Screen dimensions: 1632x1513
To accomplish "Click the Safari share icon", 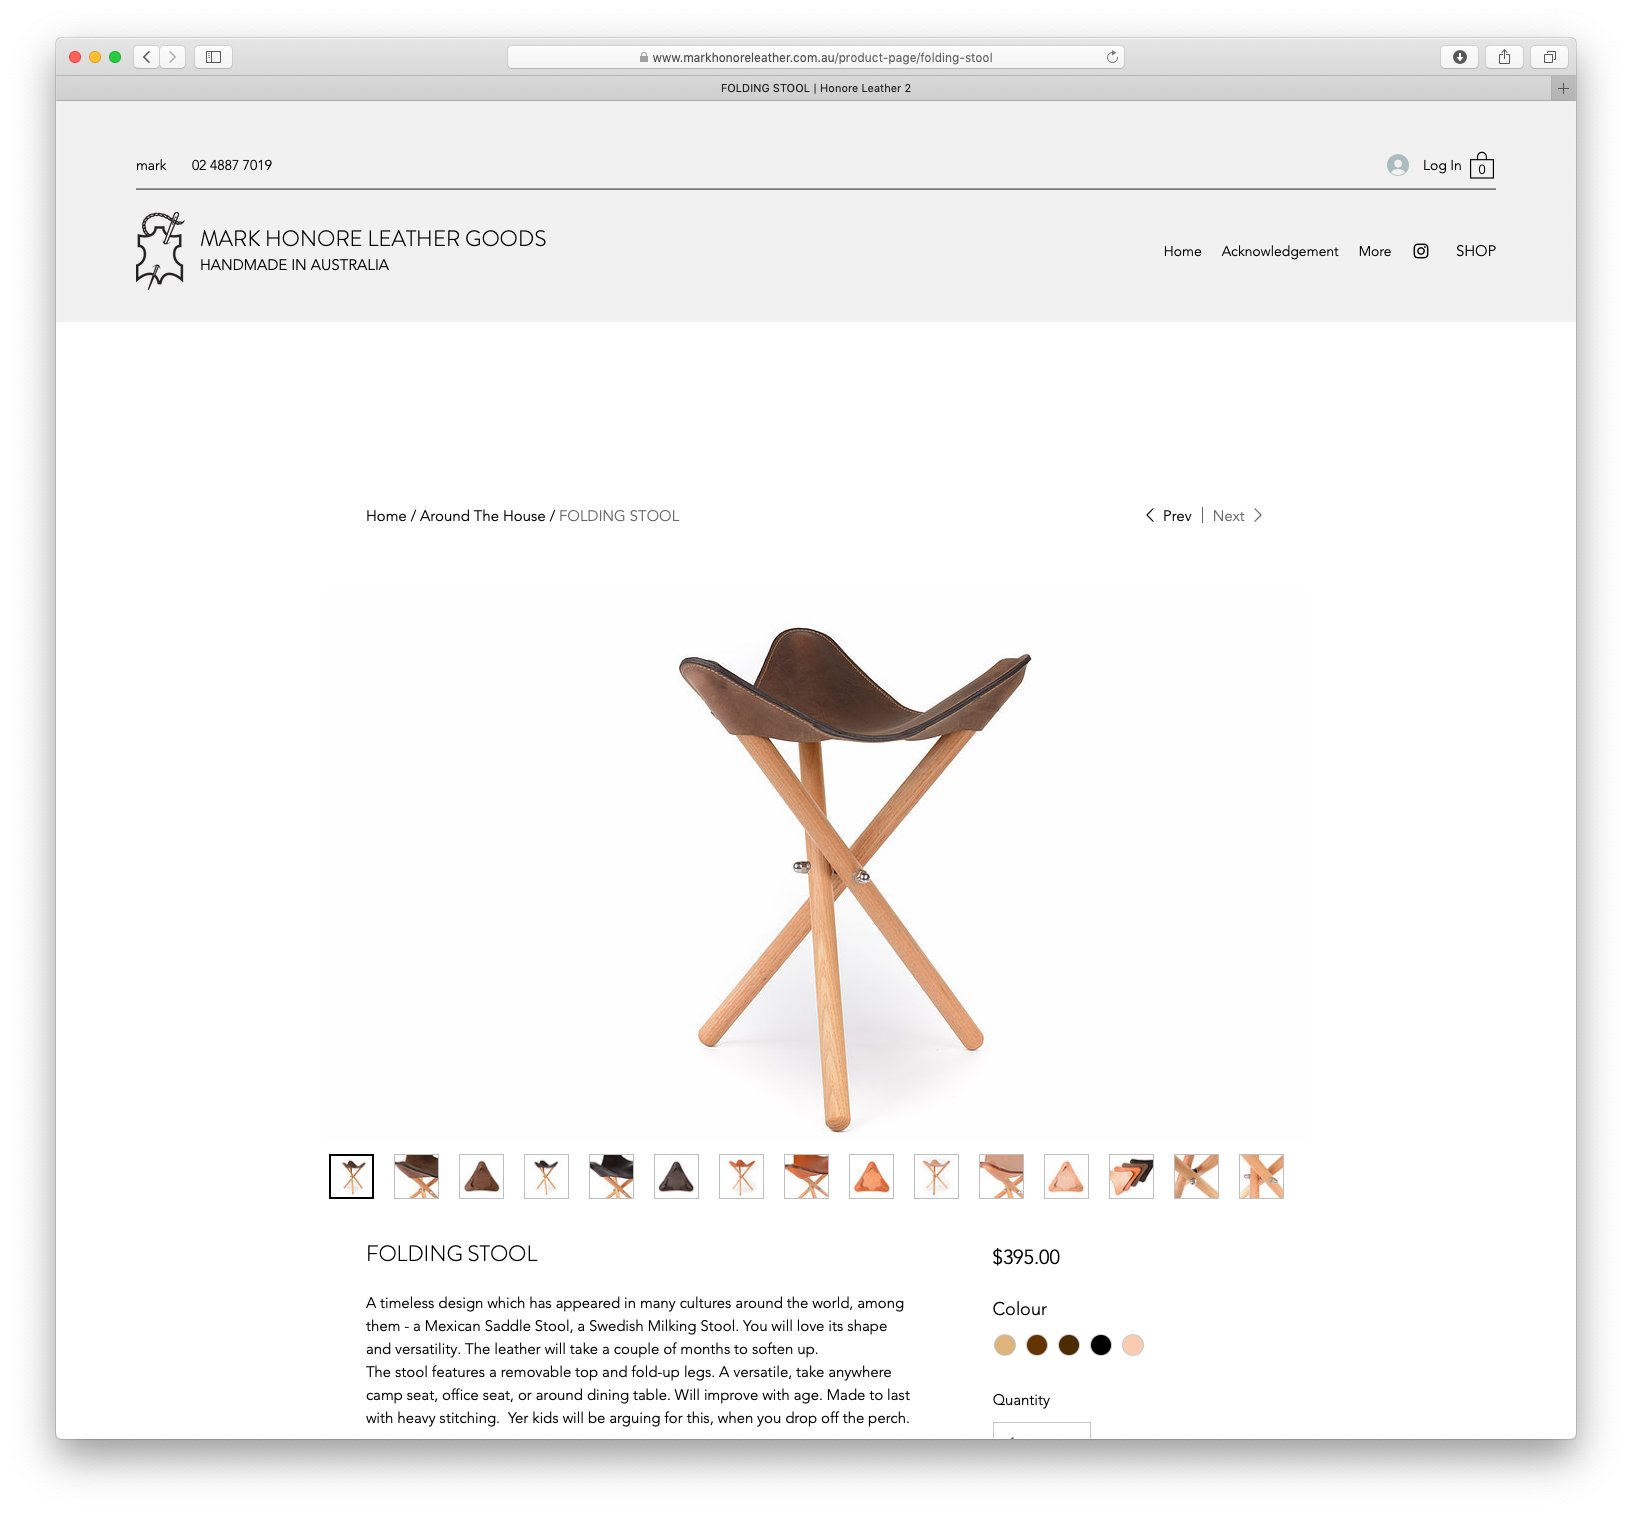I will [1505, 57].
